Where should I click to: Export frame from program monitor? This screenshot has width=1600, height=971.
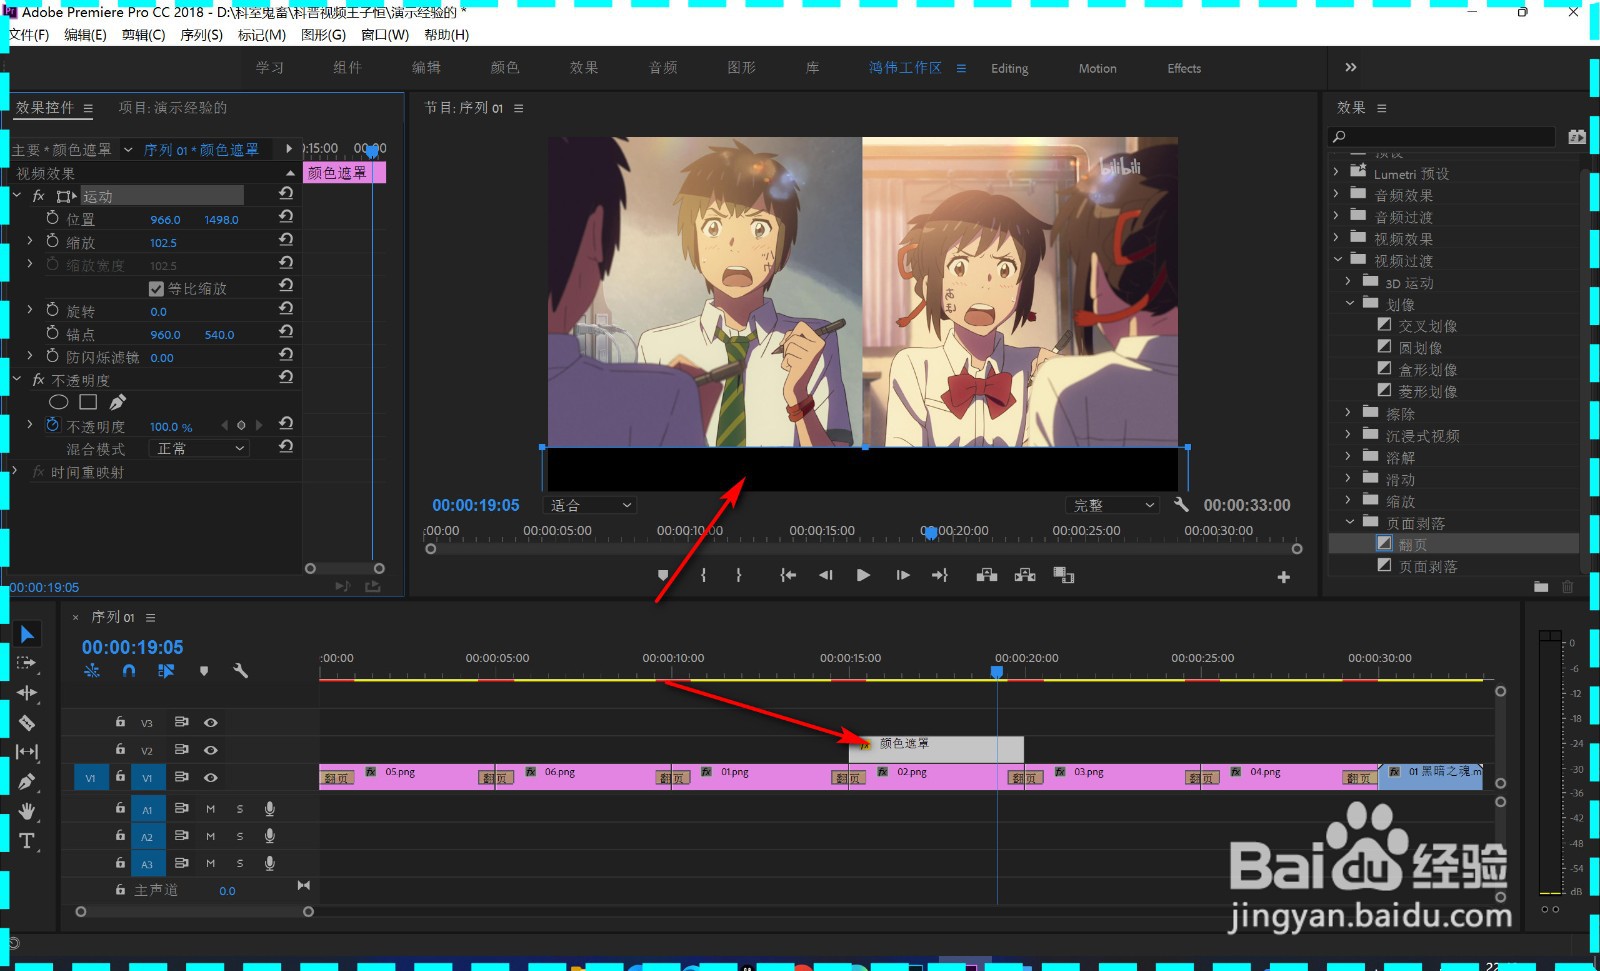pos(1064,575)
